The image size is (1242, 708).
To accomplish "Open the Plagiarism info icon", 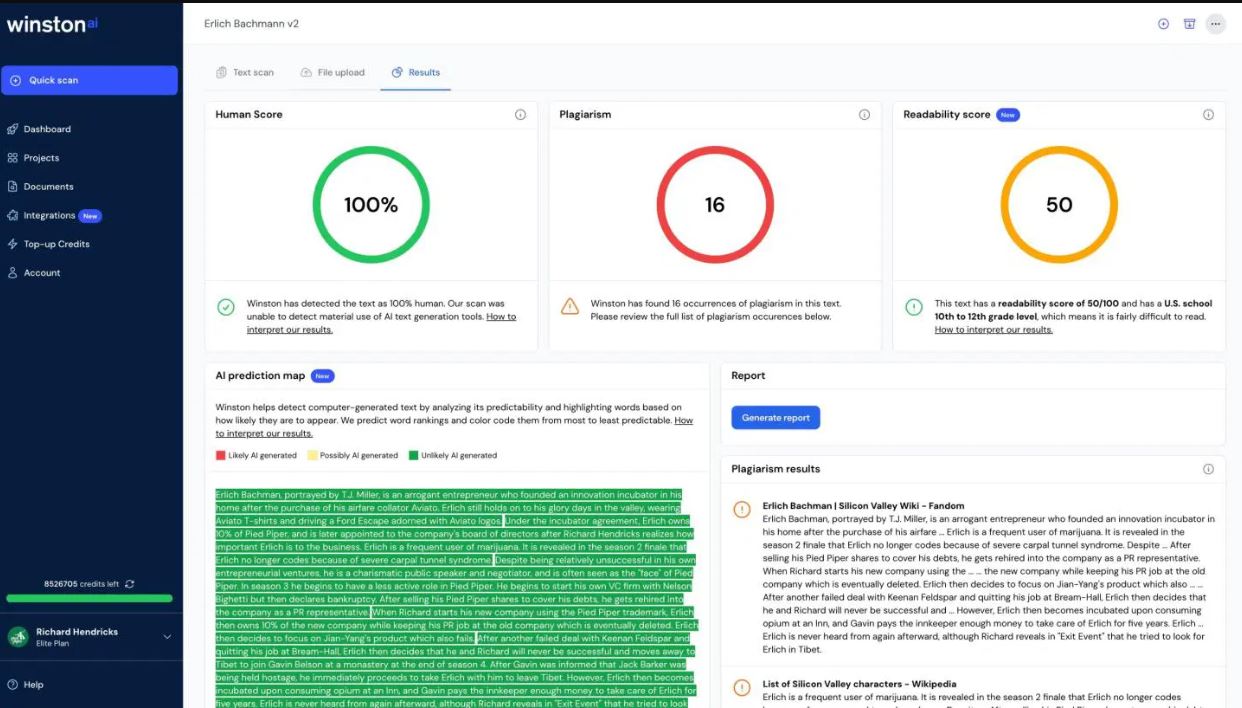I will [x=864, y=115].
